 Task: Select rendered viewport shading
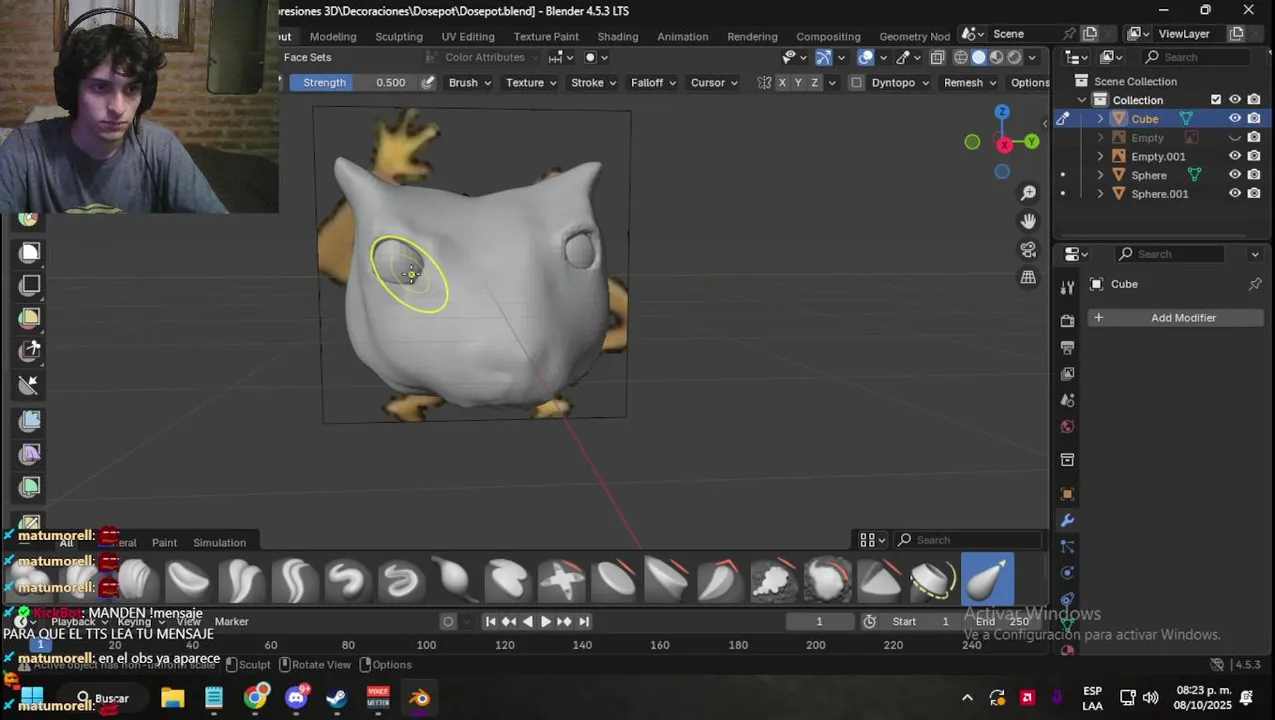pyautogui.click(x=1015, y=57)
